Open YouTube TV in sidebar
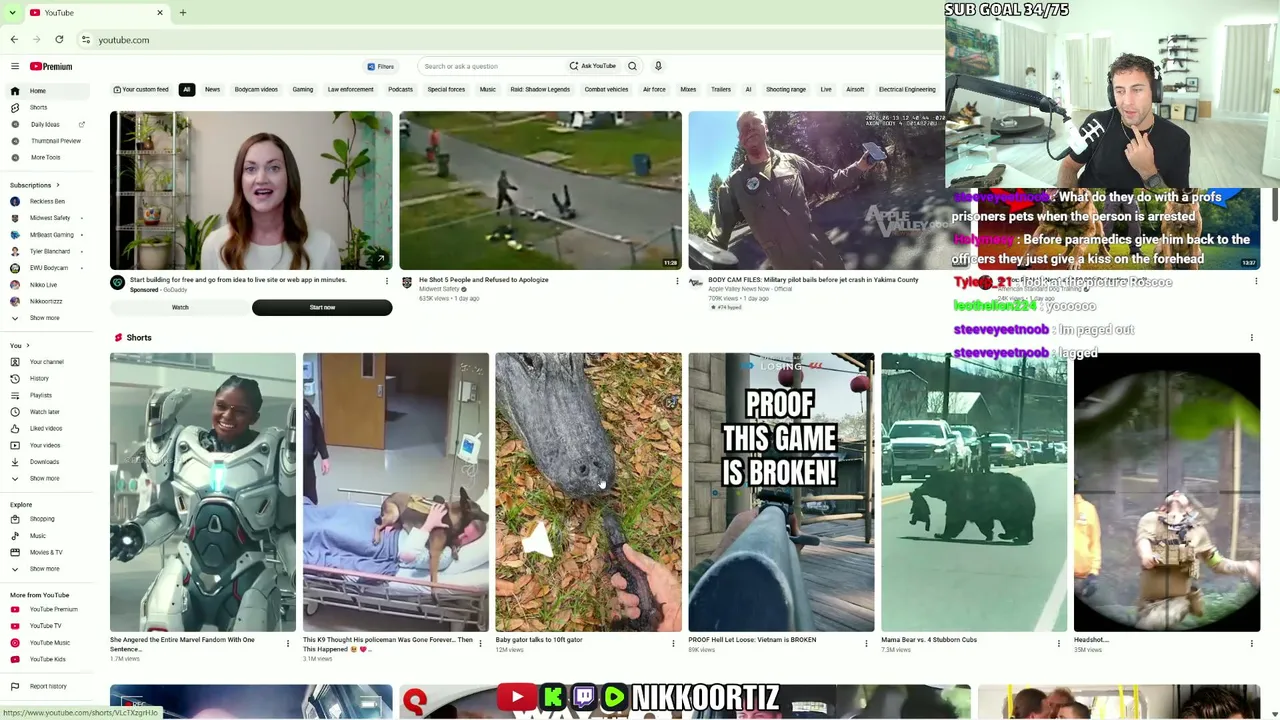The height and width of the screenshot is (720, 1280). point(45,626)
